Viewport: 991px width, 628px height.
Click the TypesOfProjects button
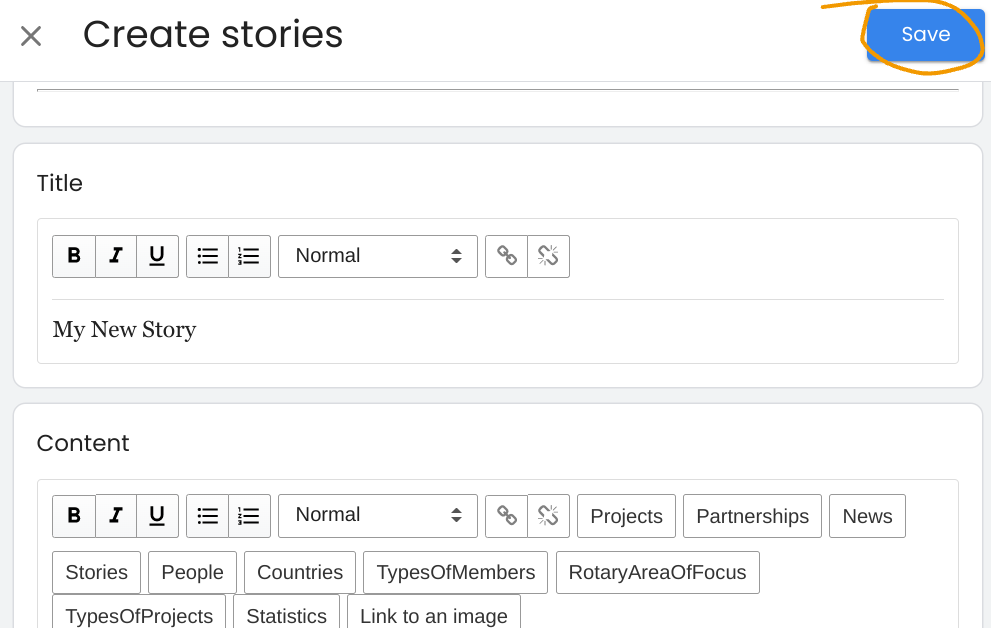click(x=139, y=613)
